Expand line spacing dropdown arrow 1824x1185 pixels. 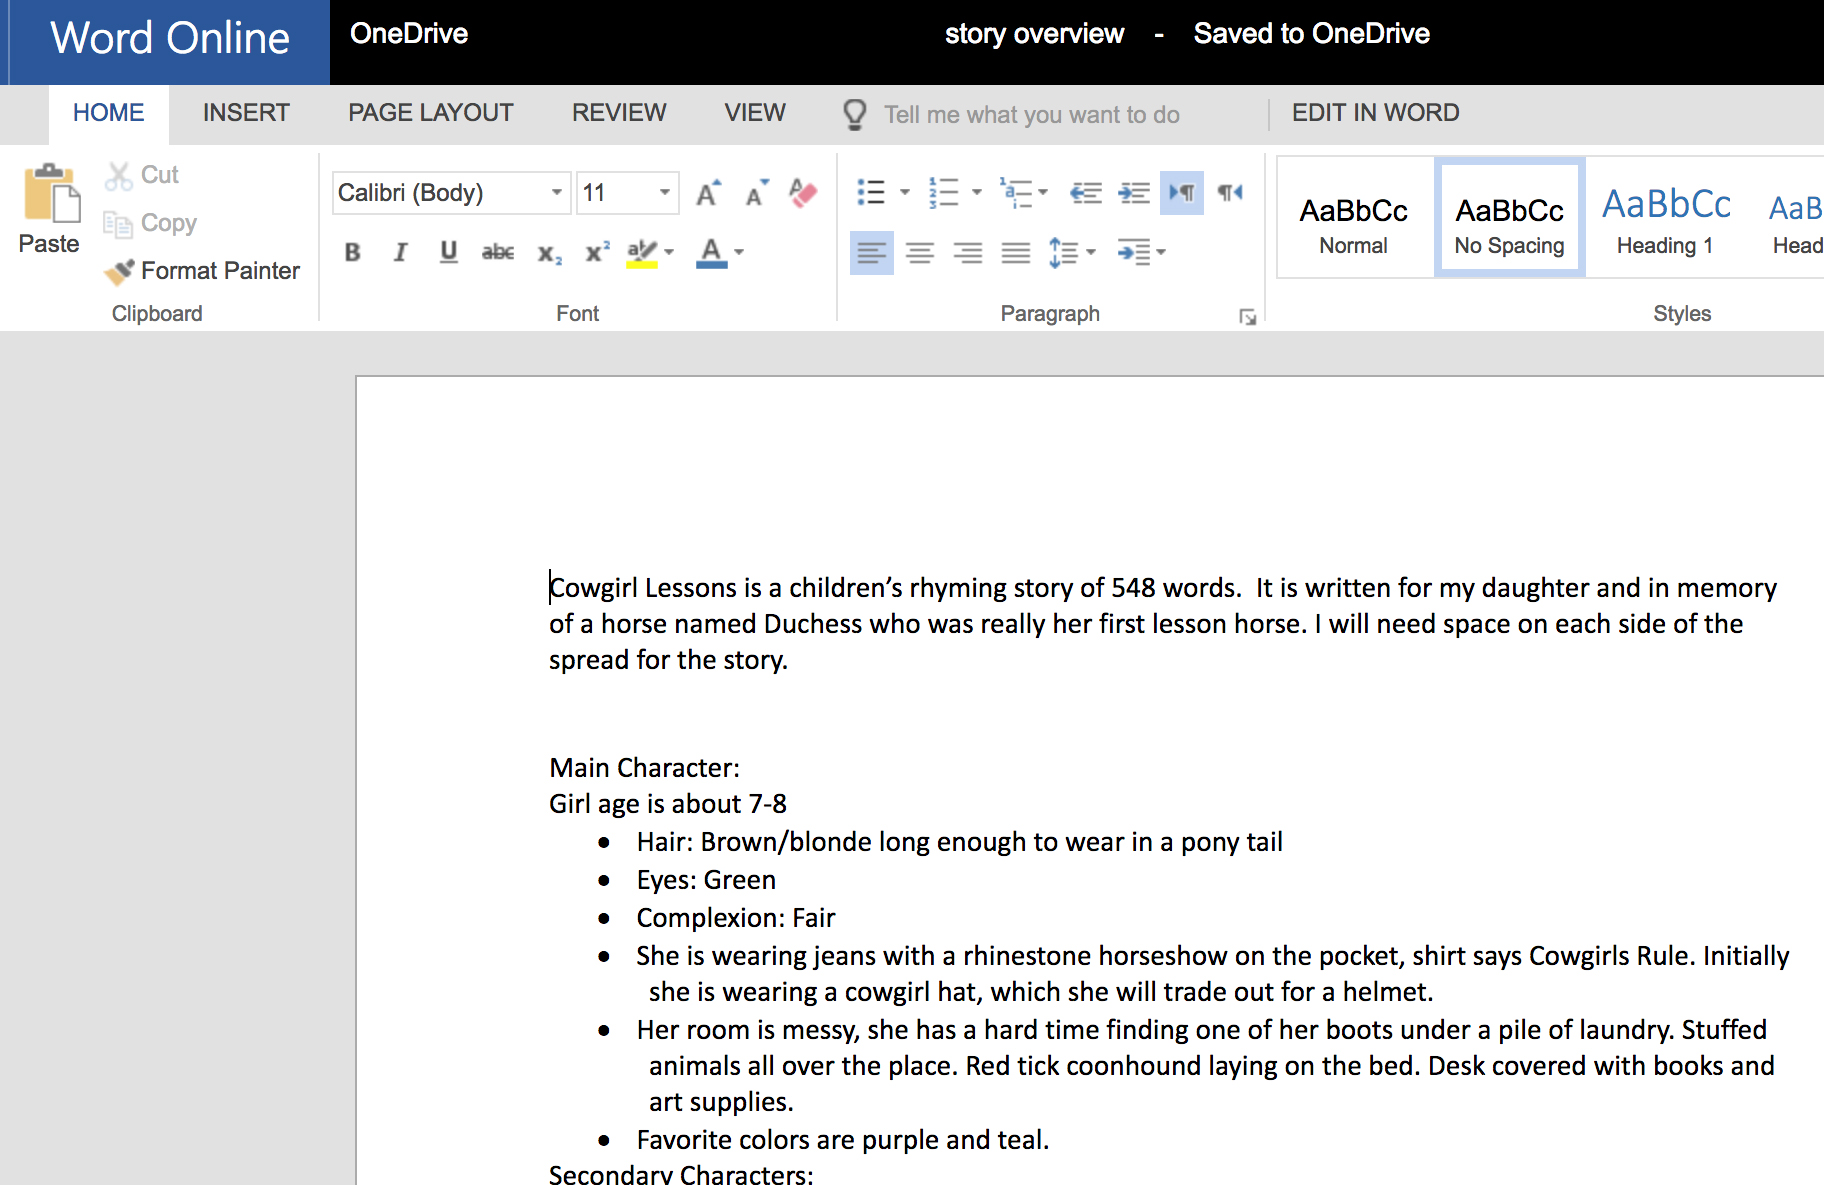tap(1091, 252)
